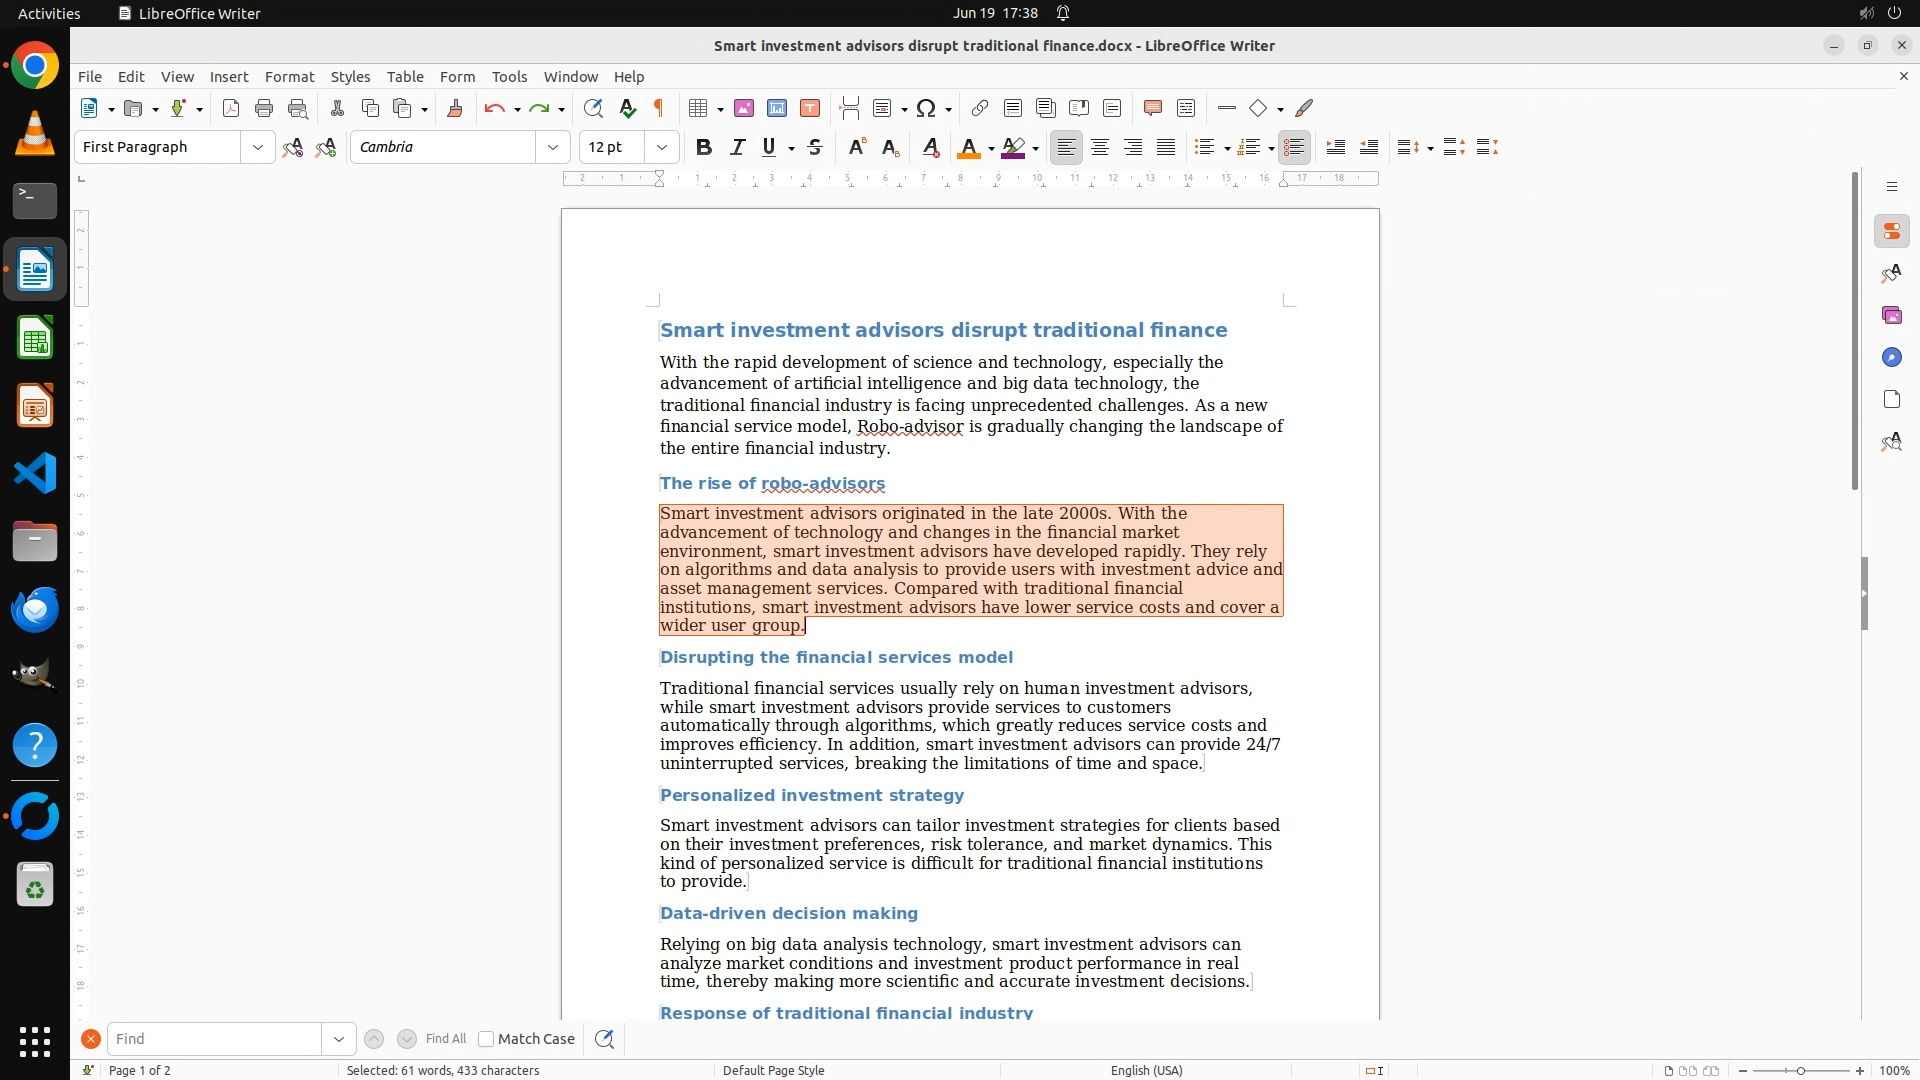Click inside the Find text field
1920x1080 pixels.
pyautogui.click(x=214, y=1039)
